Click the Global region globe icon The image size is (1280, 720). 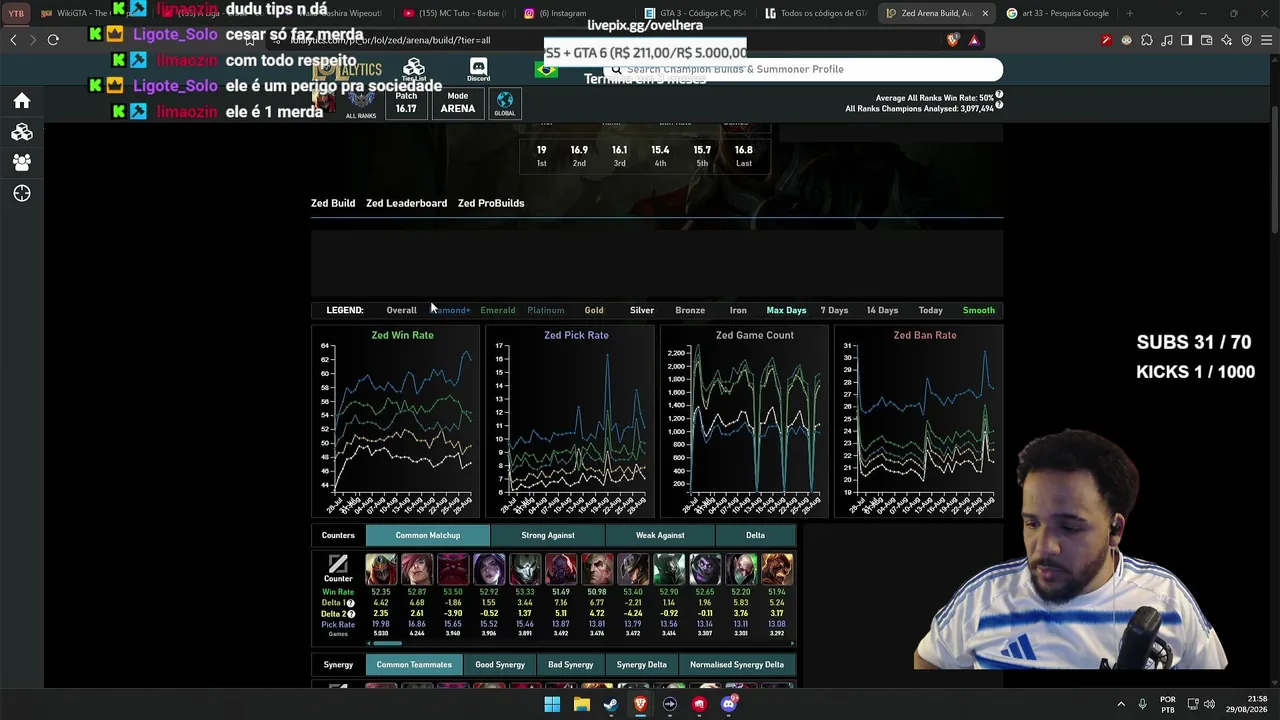(505, 103)
